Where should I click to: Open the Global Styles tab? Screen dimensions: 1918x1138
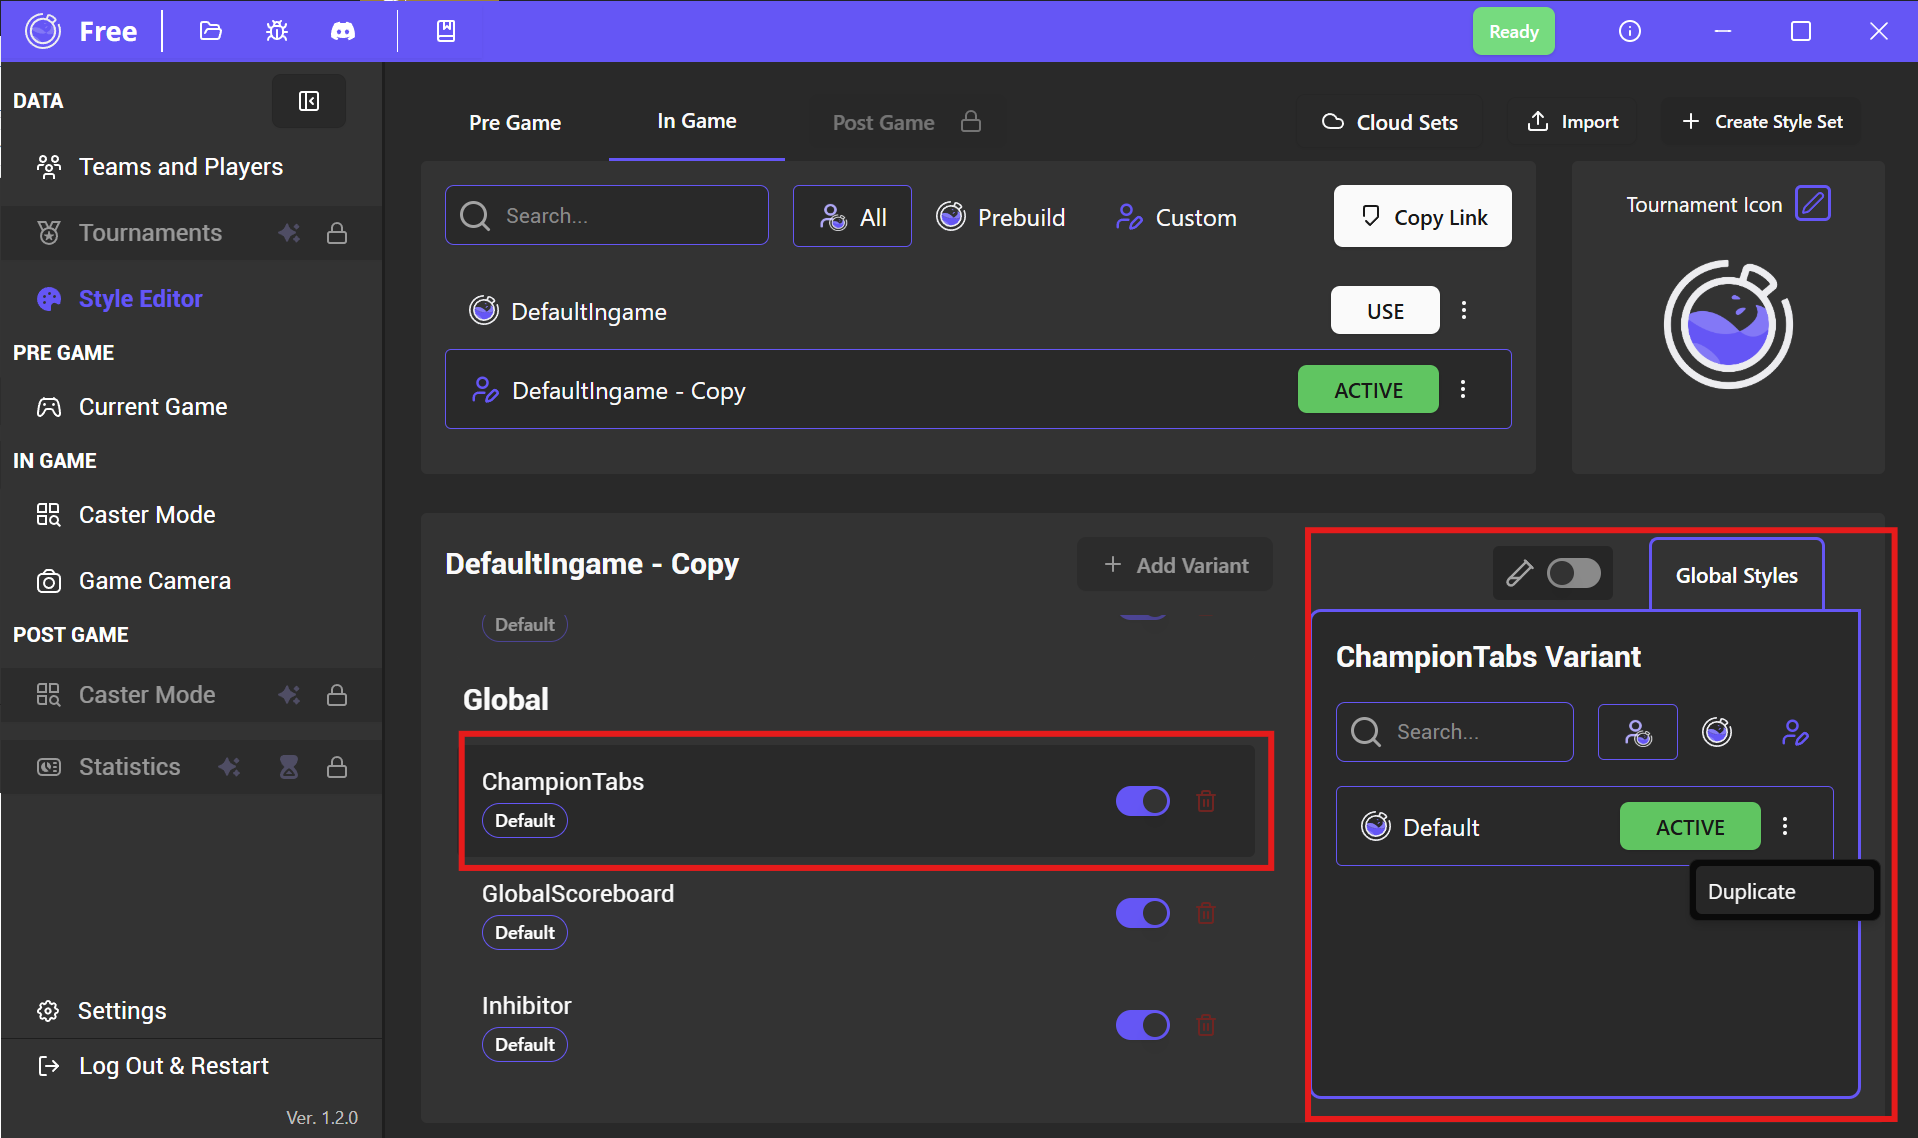coord(1736,576)
